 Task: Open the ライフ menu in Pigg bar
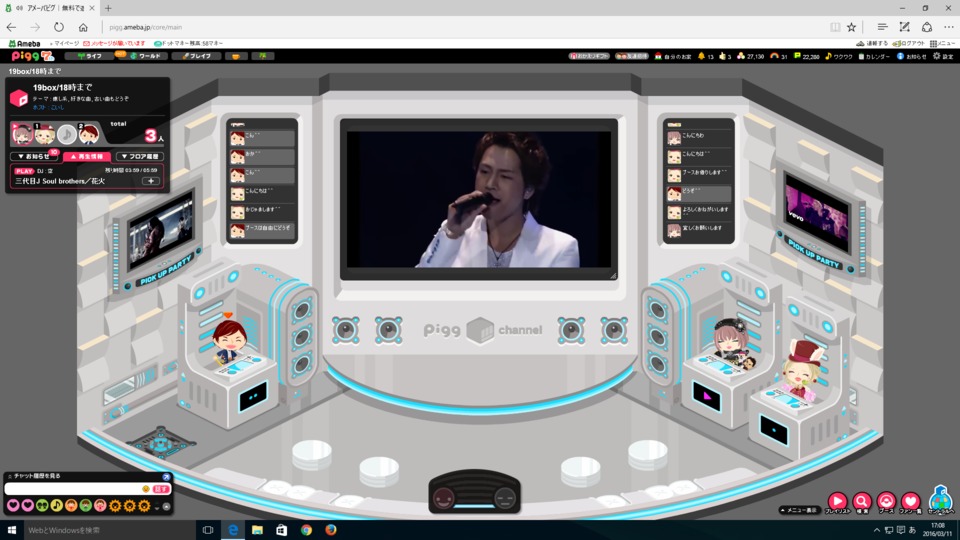pos(90,56)
